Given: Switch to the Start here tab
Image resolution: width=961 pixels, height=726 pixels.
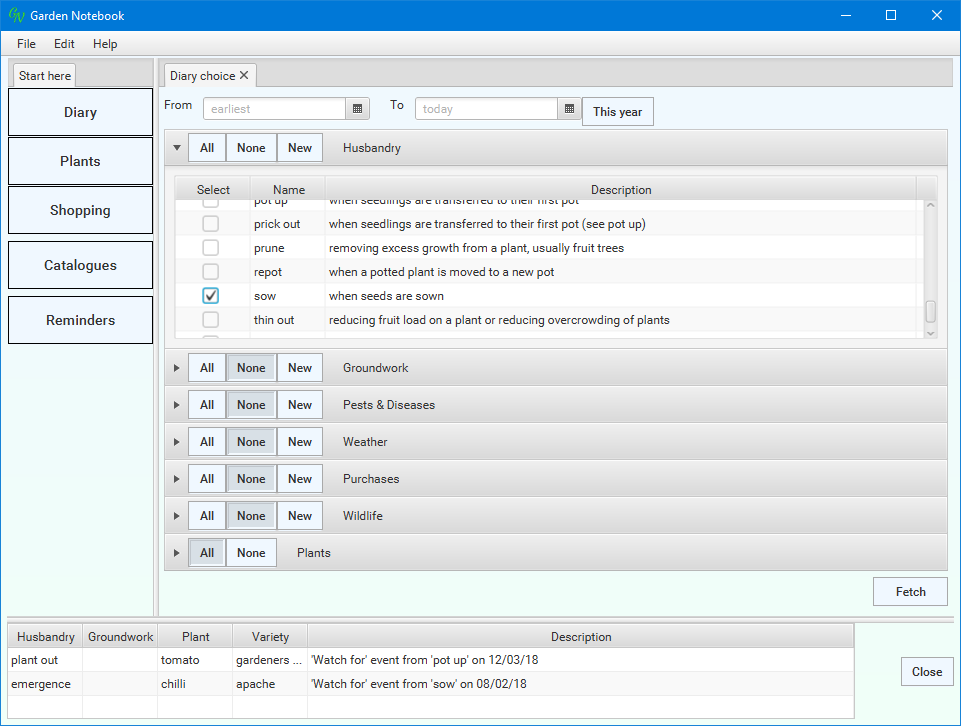Looking at the screenshot, I should (45, 76).
